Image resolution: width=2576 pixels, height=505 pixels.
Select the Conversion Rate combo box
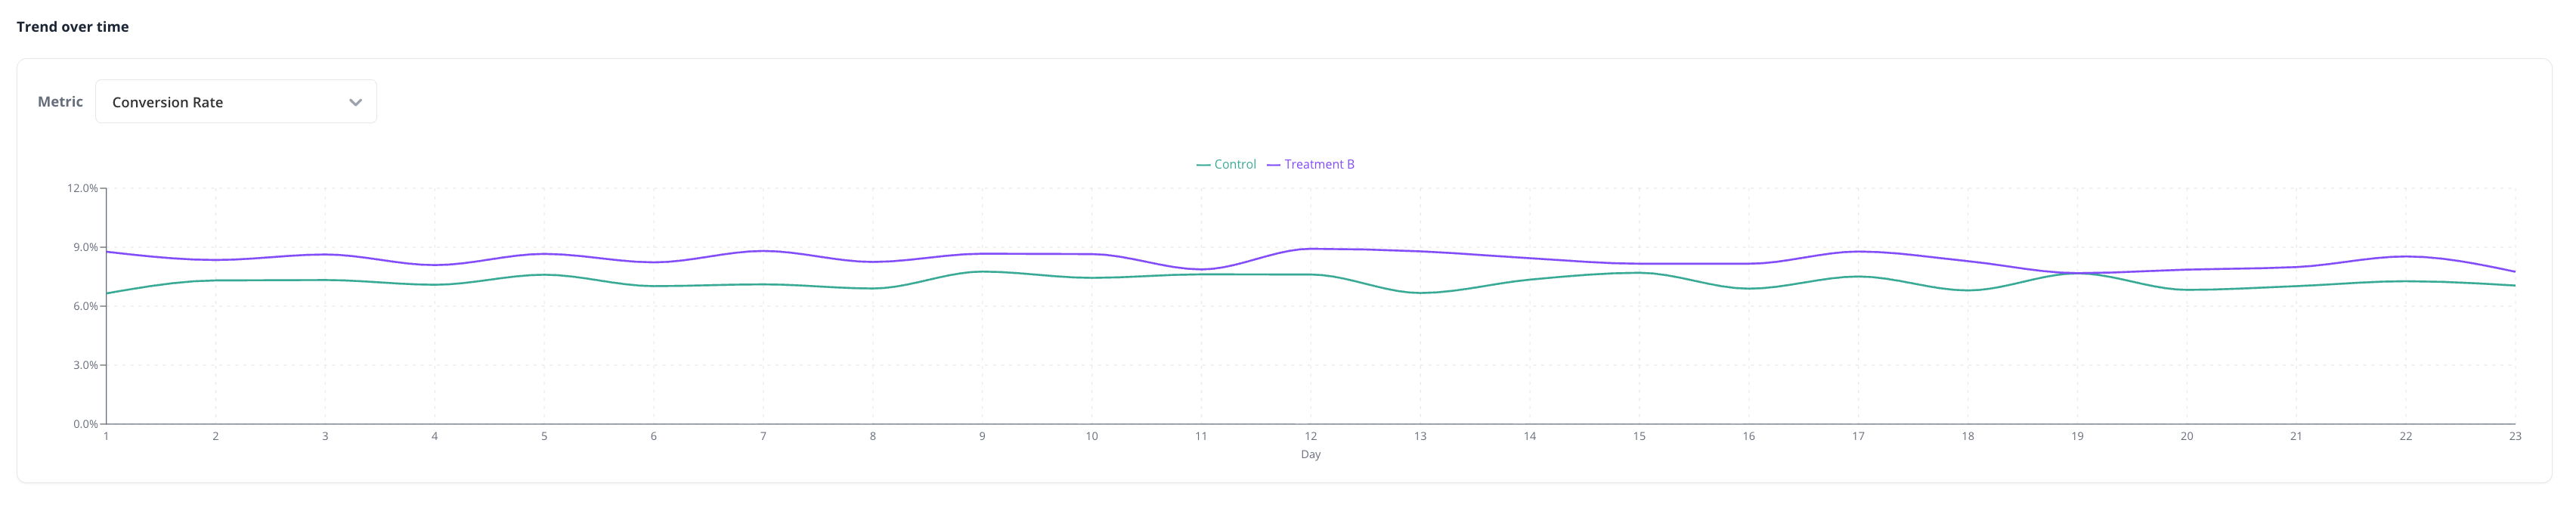pyautogui.click(x=236, y=101)
